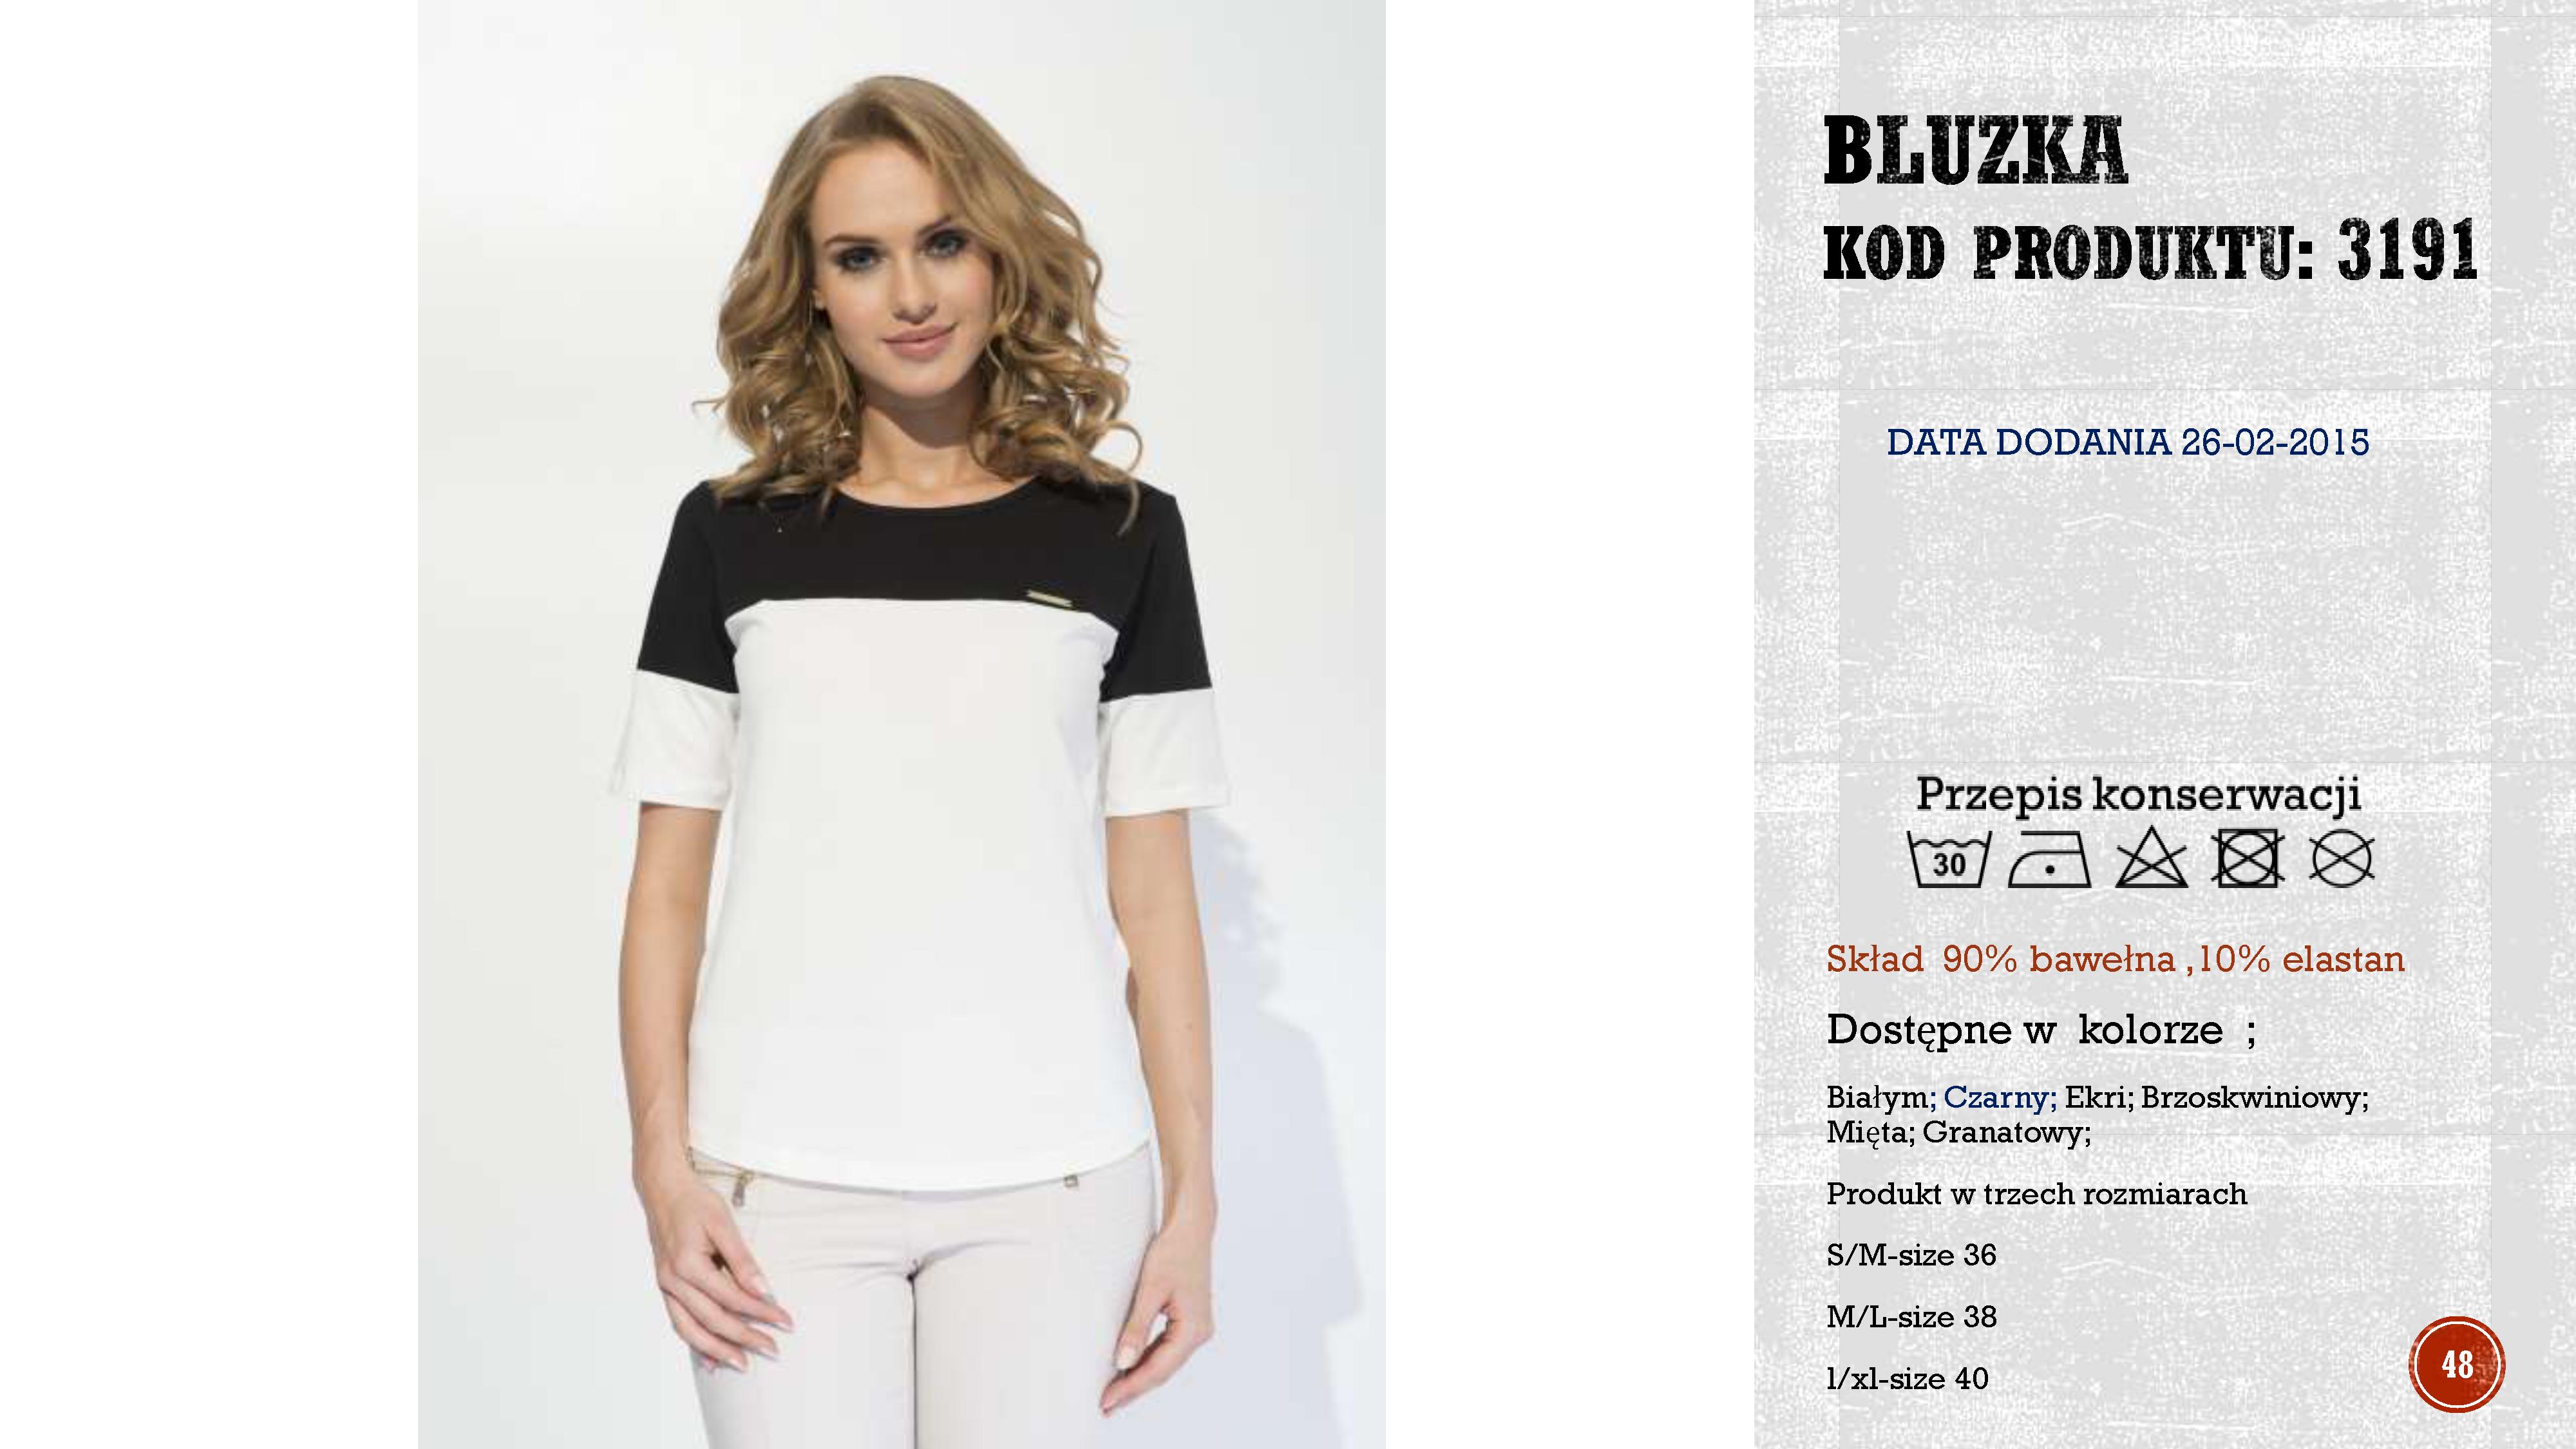Click the M/L-size 38 line

1911,1317
